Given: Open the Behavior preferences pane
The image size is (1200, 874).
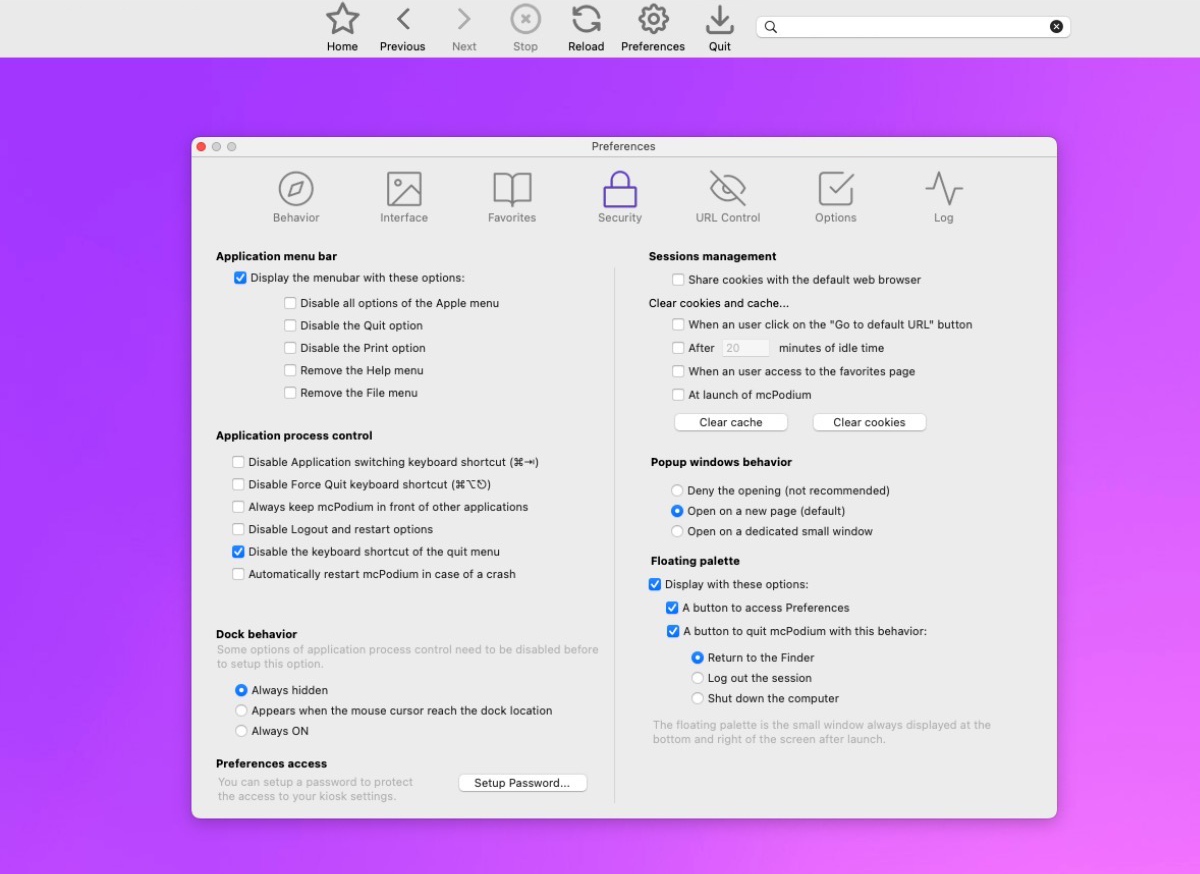Looking at the screenshot, I should (x=296, y=197).
